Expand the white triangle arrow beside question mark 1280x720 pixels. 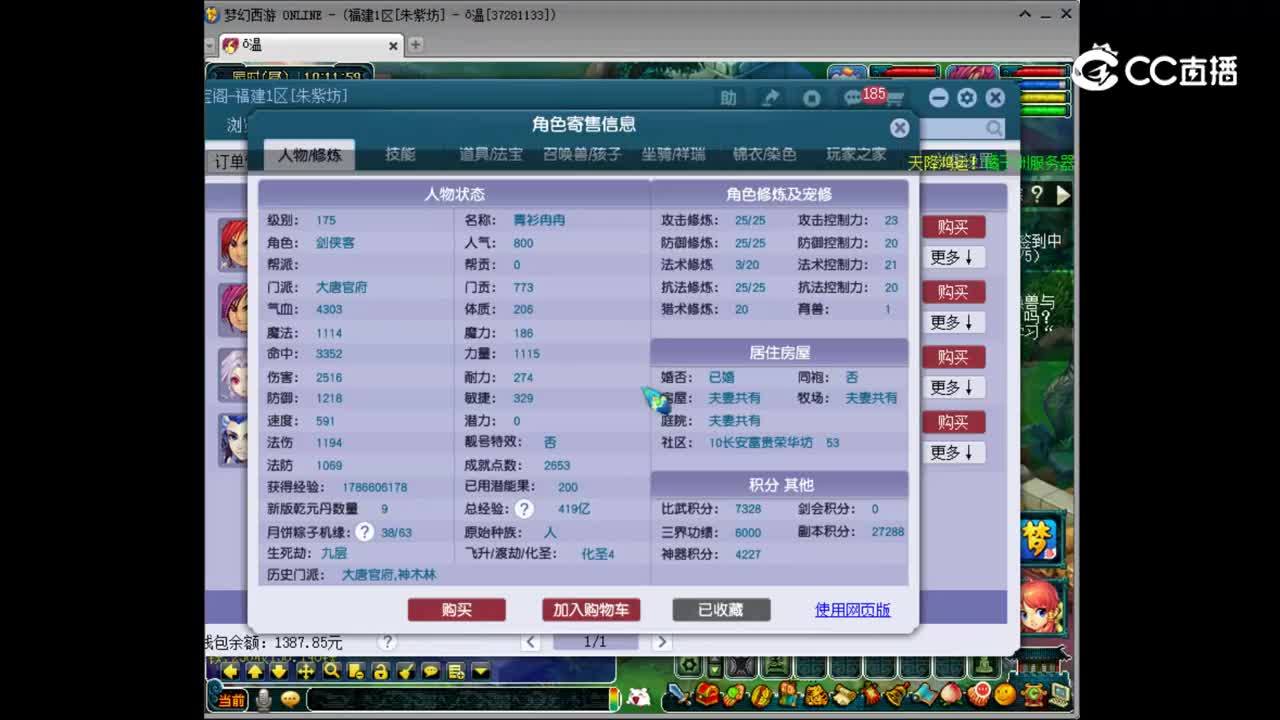click(x=1063, y=195)
